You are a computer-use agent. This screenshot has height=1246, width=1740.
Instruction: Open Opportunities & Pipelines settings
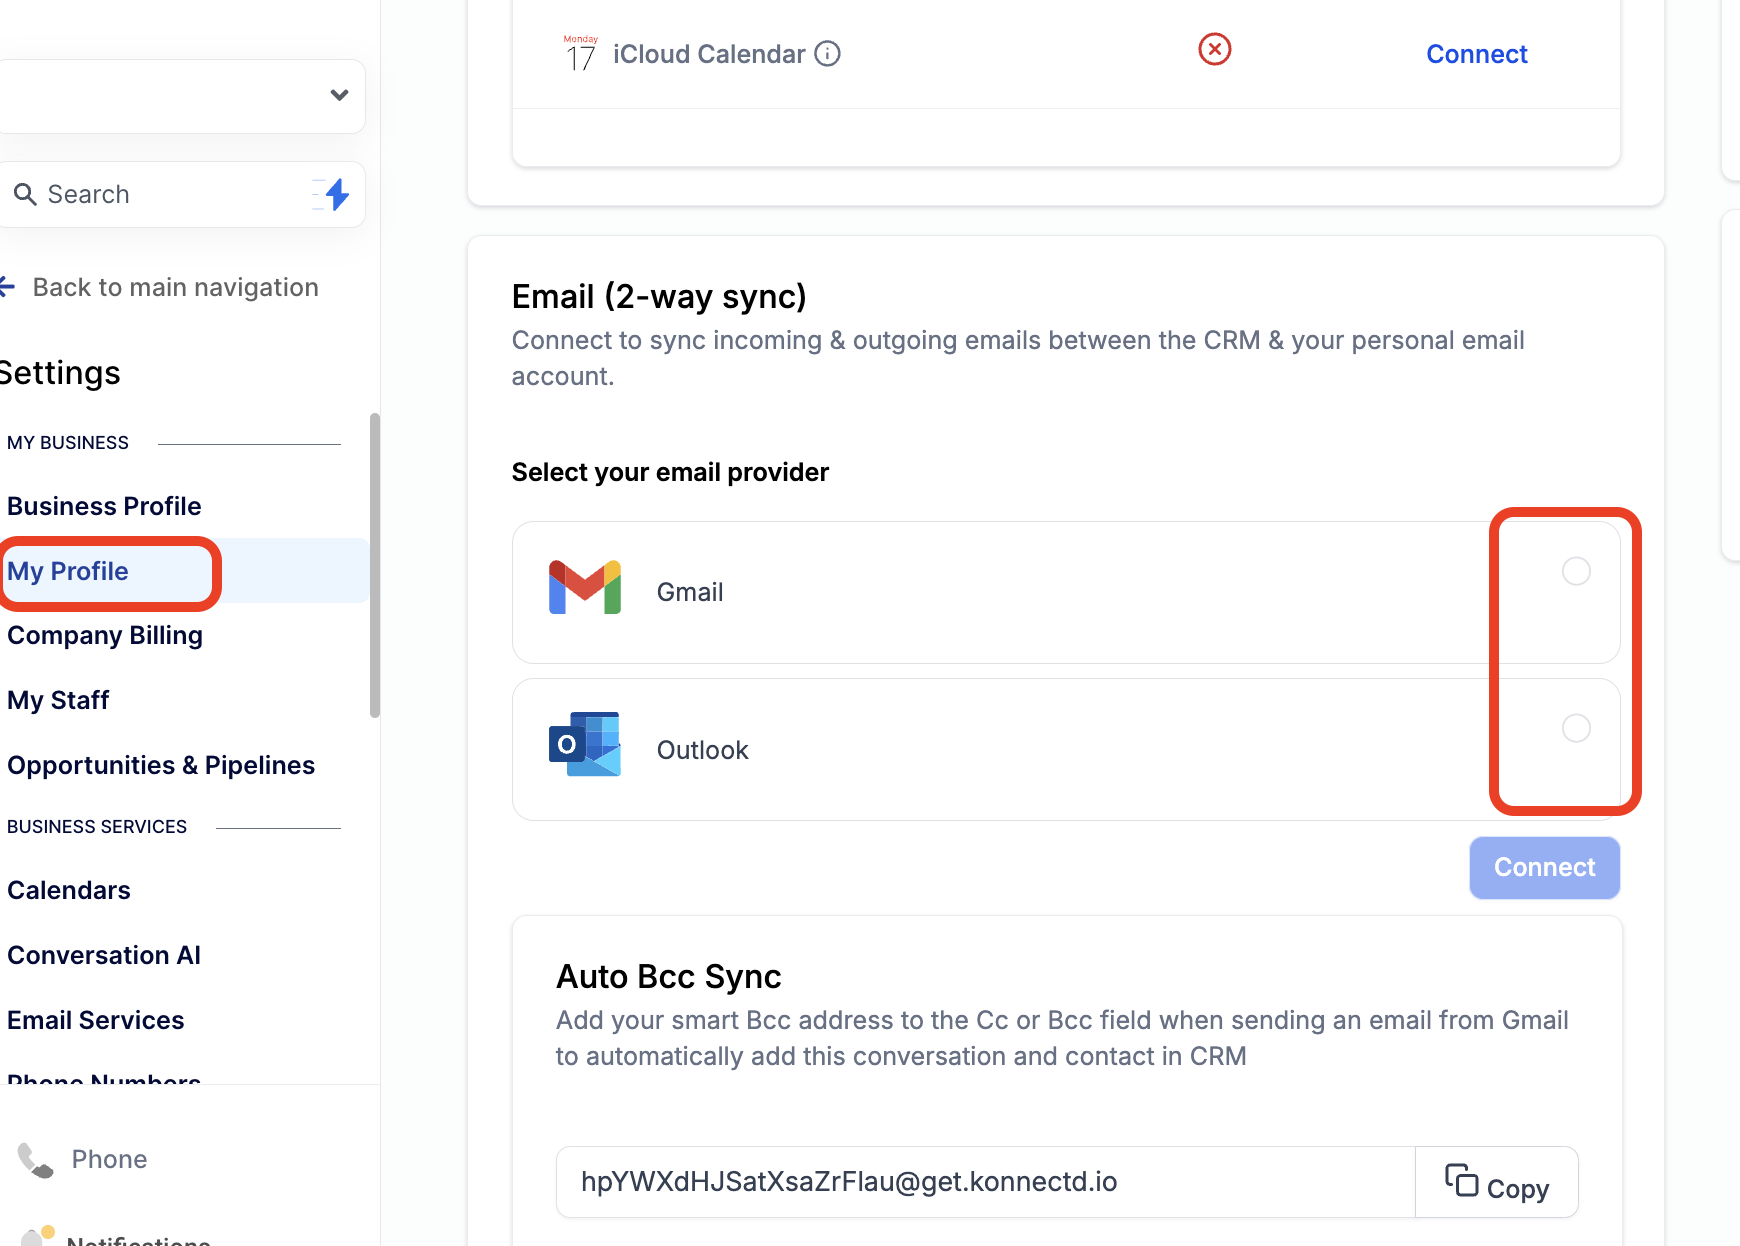[161, 766]
